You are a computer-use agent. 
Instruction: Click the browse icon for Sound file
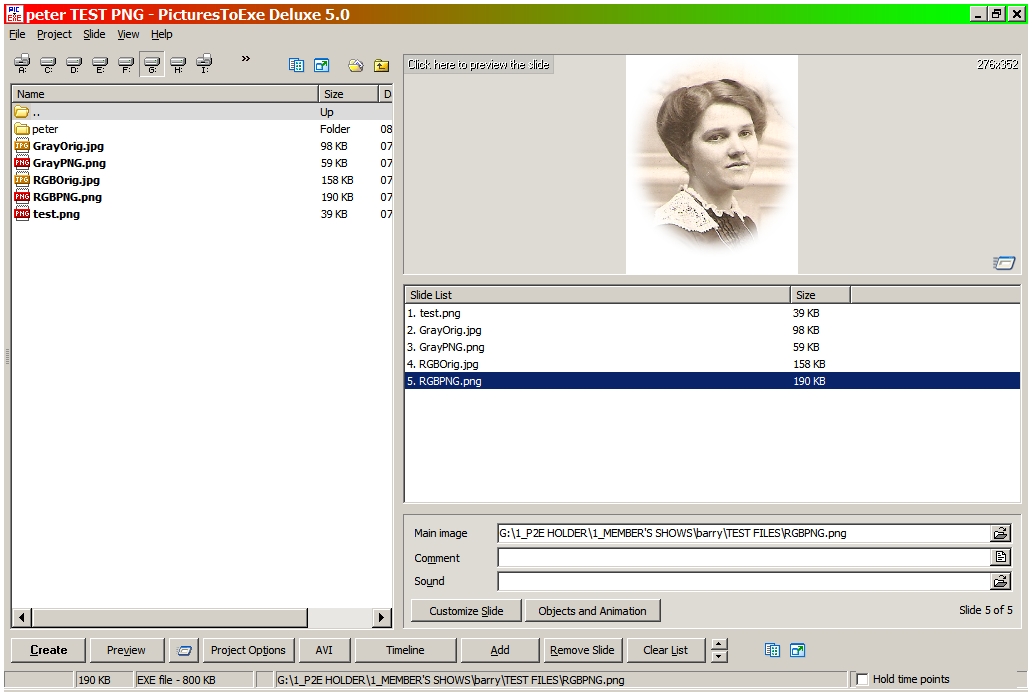click(1000, 581)
